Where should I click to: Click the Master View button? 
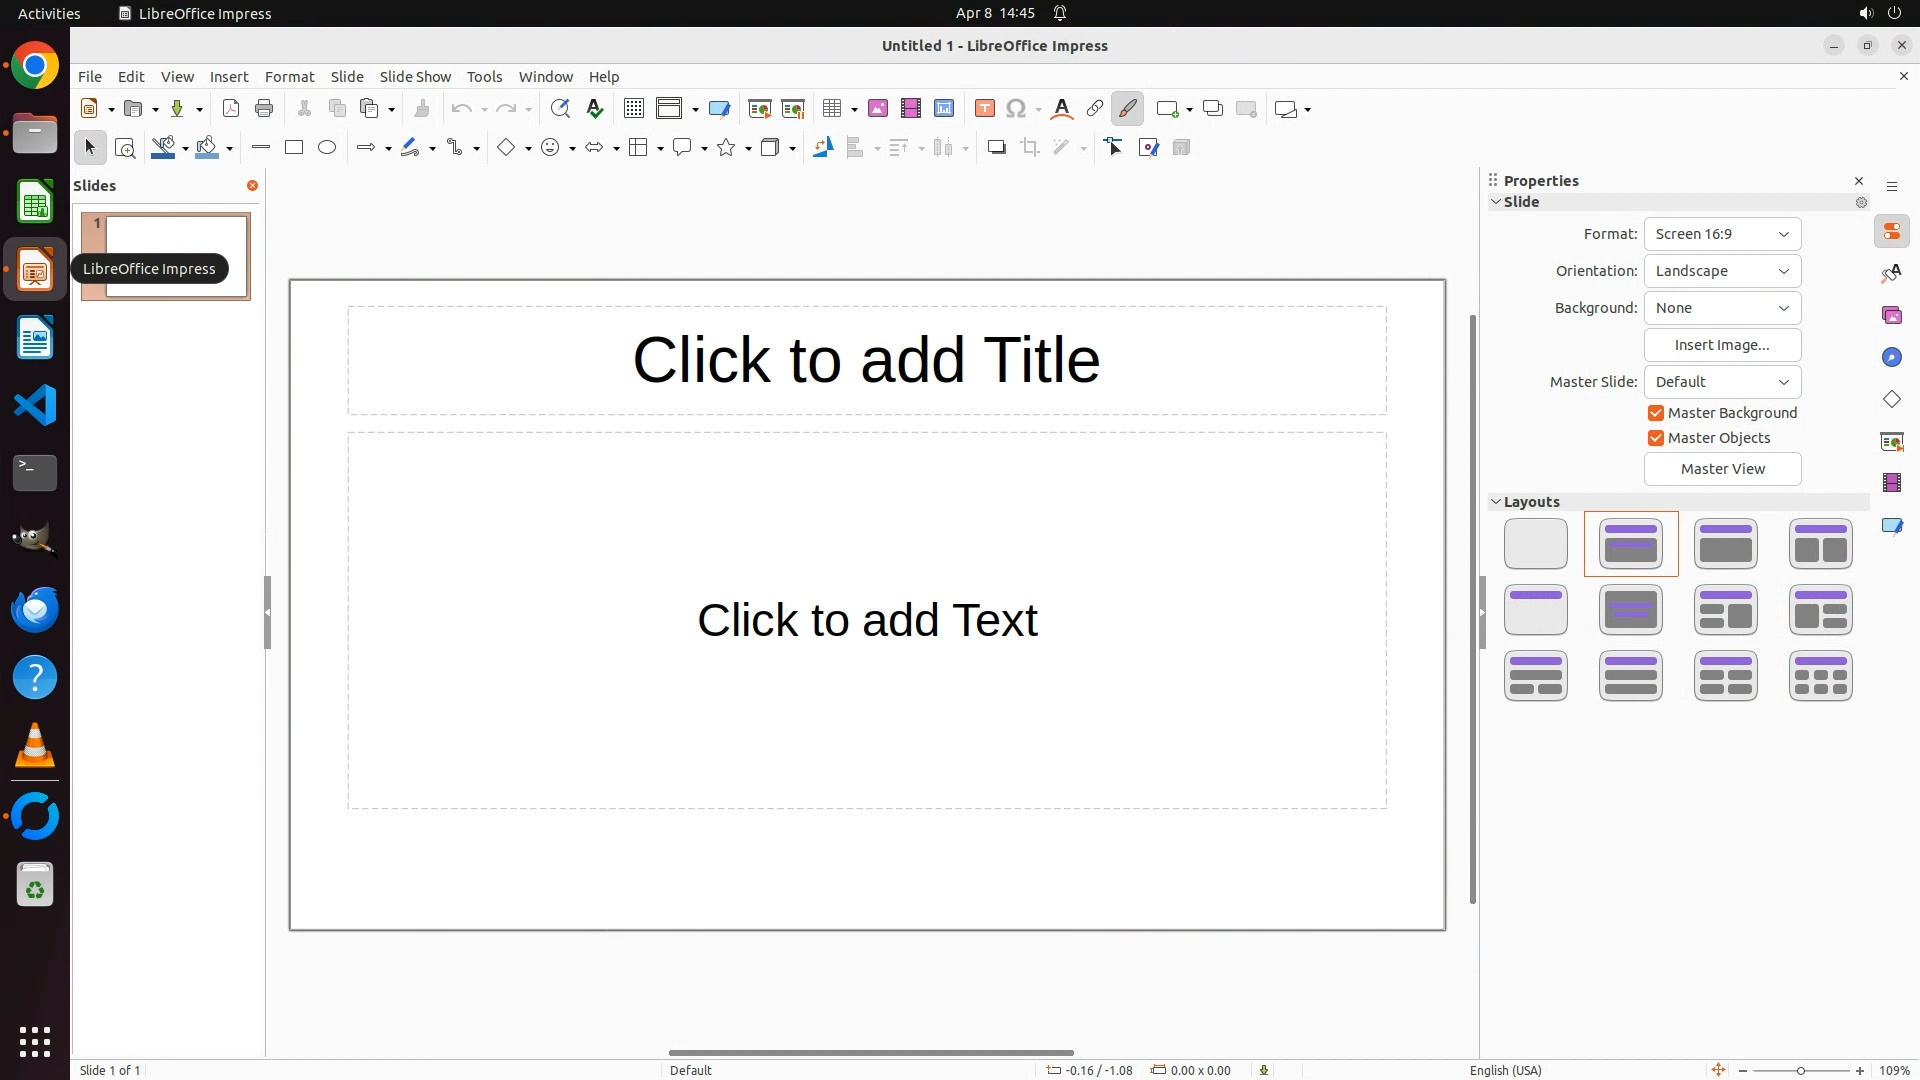[x=1722, y=469]
